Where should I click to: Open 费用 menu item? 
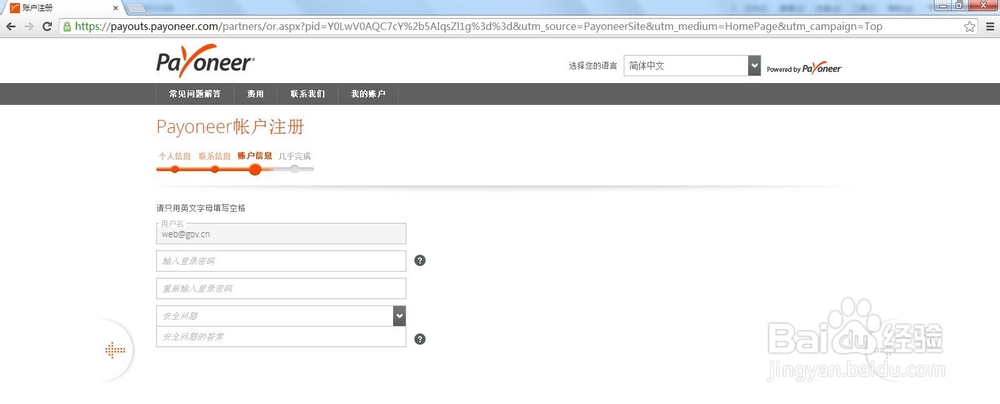click(256, 94)
